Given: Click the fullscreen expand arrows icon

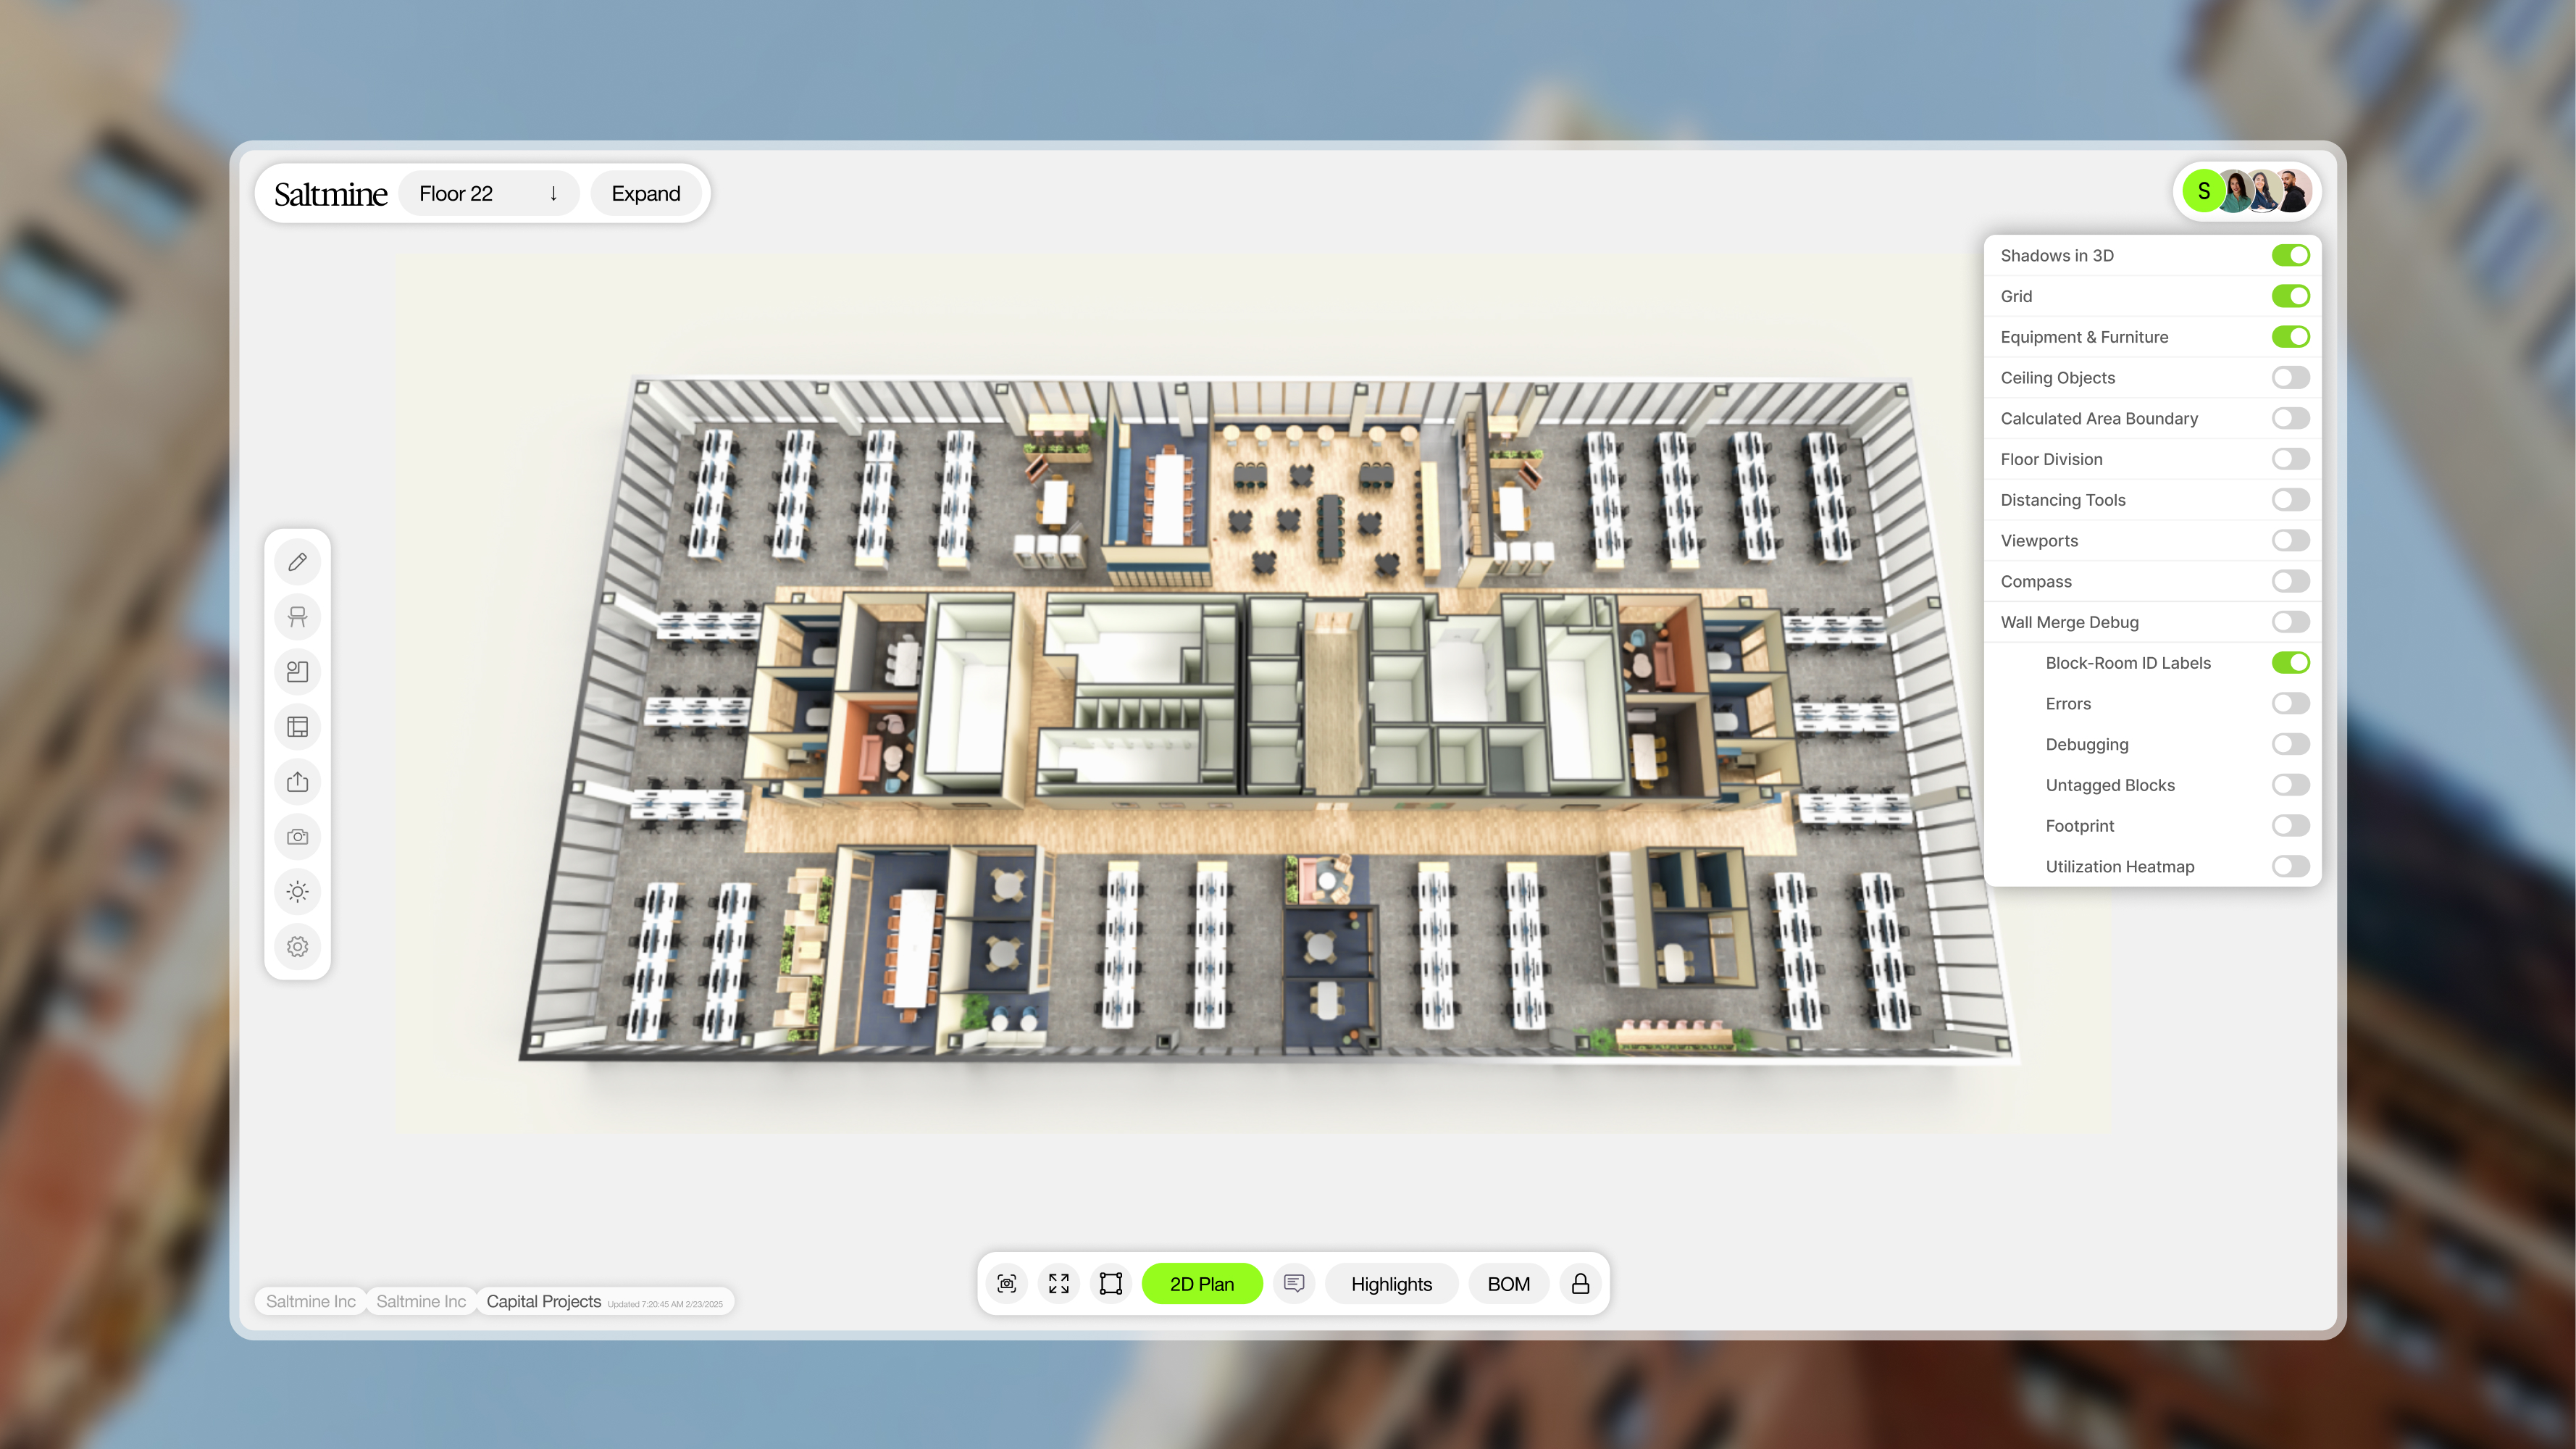Looking at the screenshot, I should click(x=1059, y=1283).
